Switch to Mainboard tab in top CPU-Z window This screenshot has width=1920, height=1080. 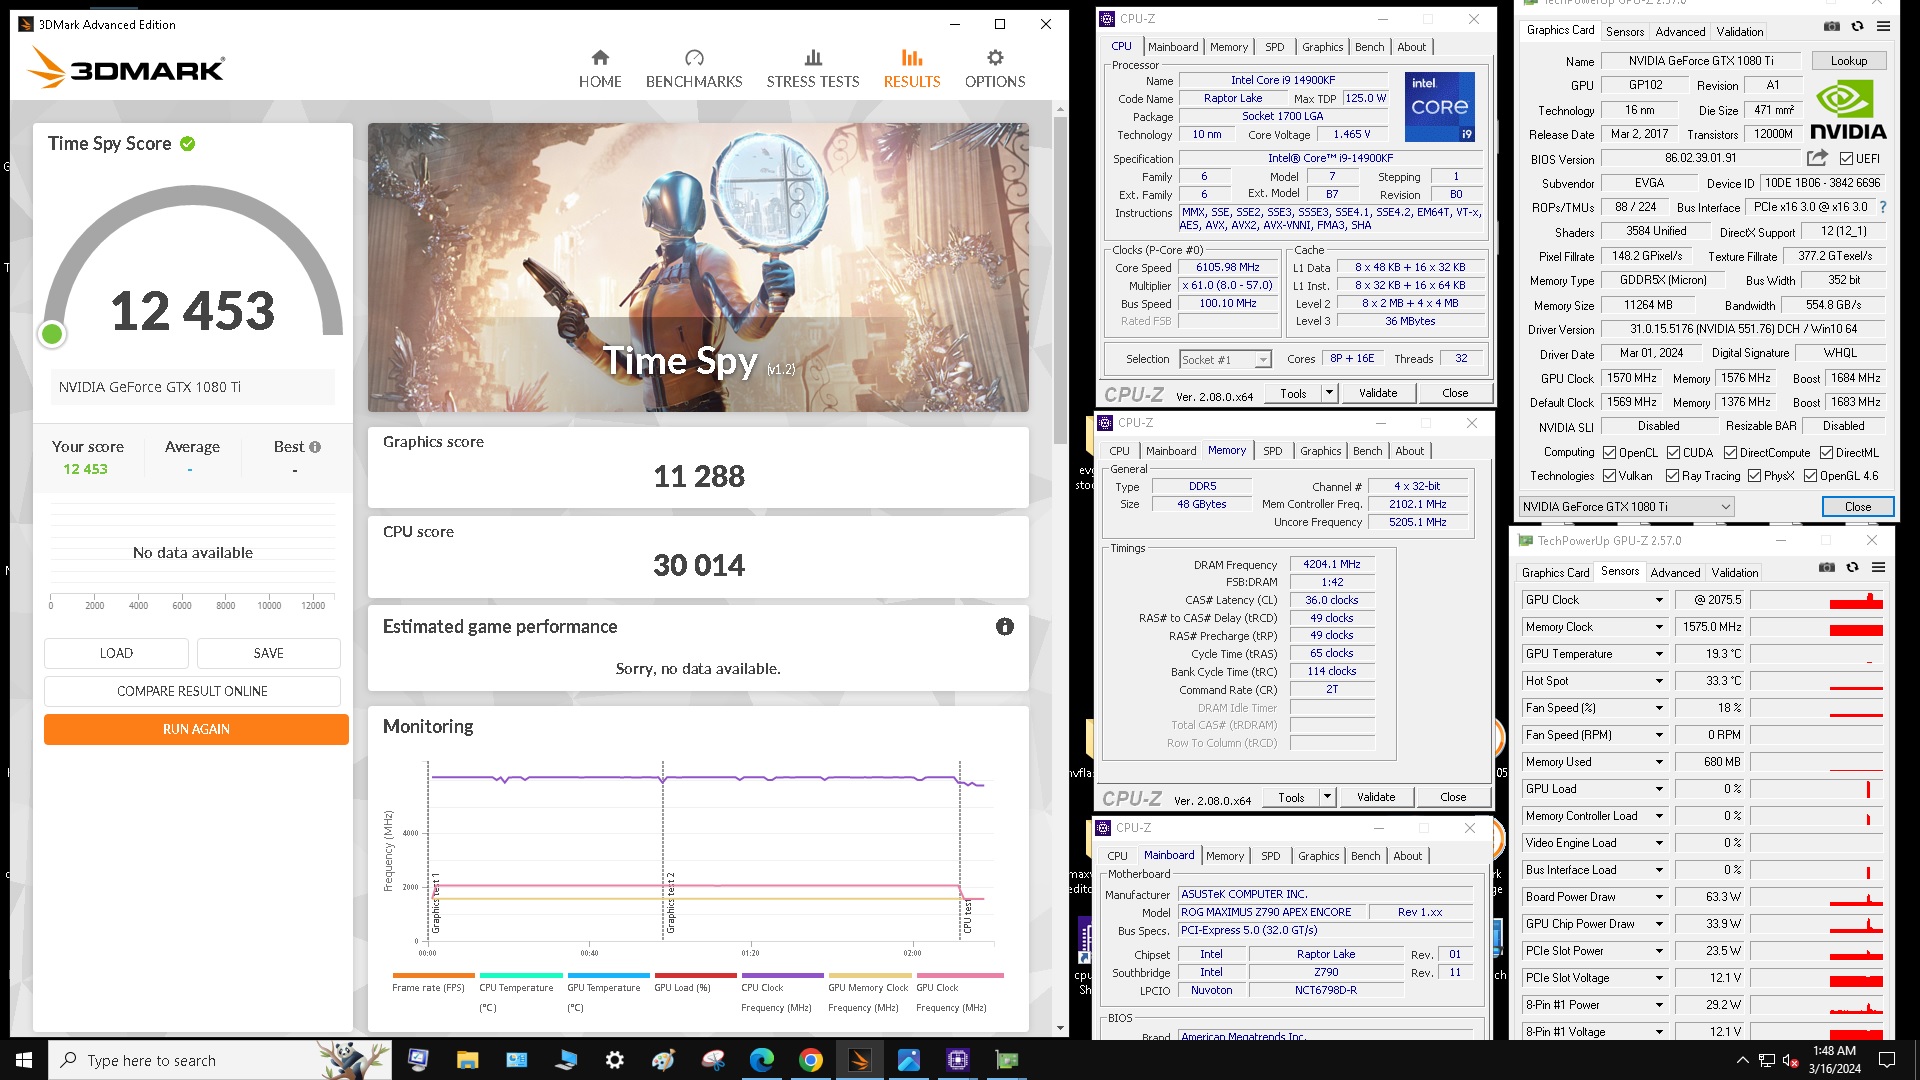1173,47
